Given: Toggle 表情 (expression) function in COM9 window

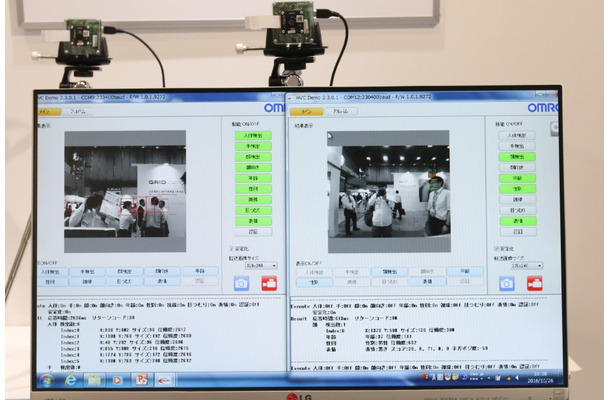Looking at the screenshot, I should pyautogui.click(x=253, y=221).
